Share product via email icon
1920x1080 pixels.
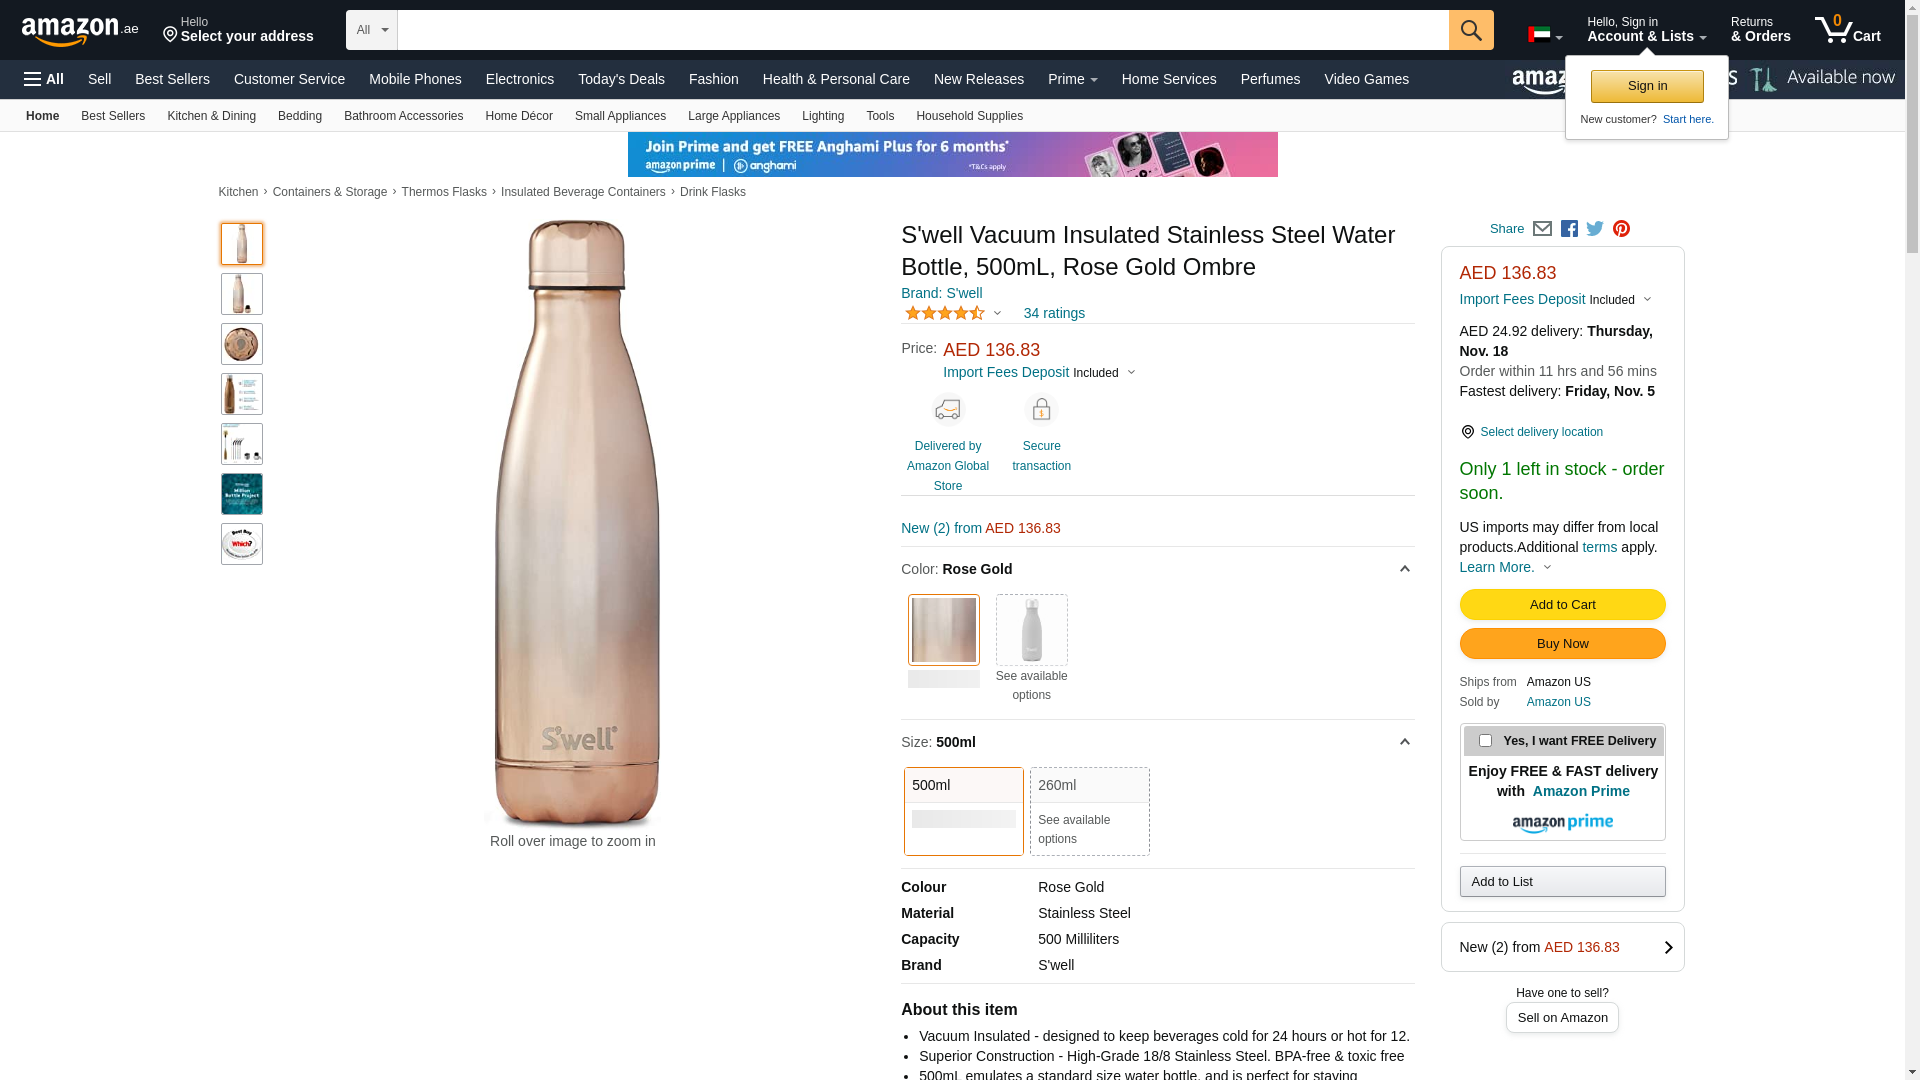1542,229
